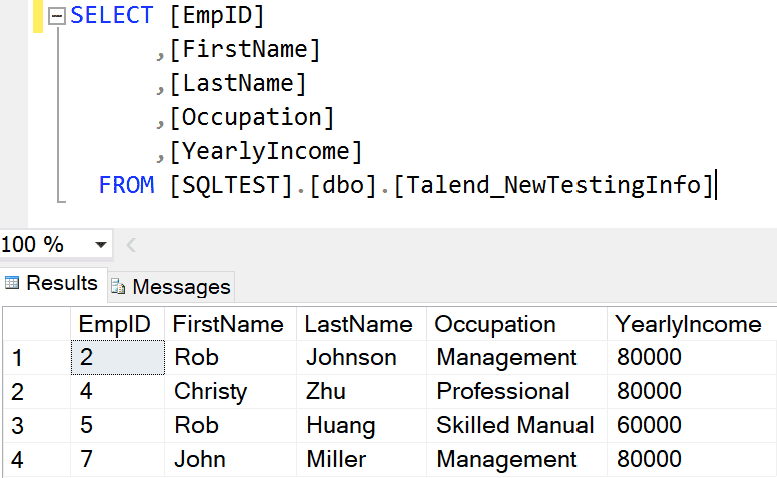
Task: Select the FirstName column header
Action: click(228, 324)
